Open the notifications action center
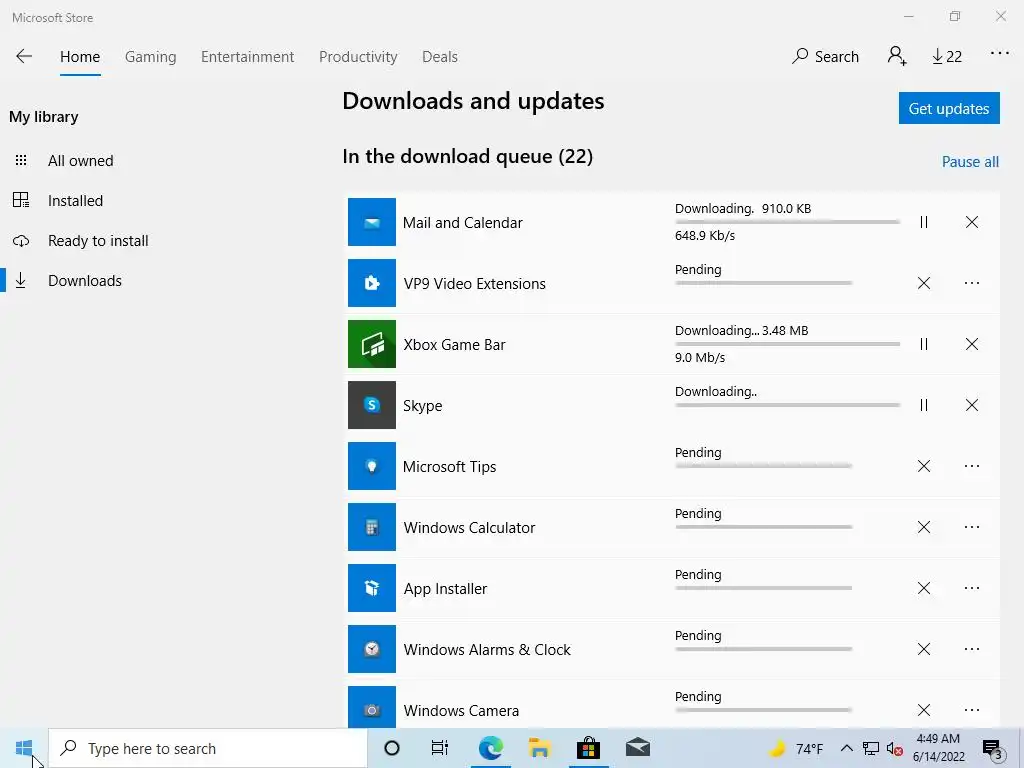The height and width of the screenshot is (768, 1024). point(993,749)
